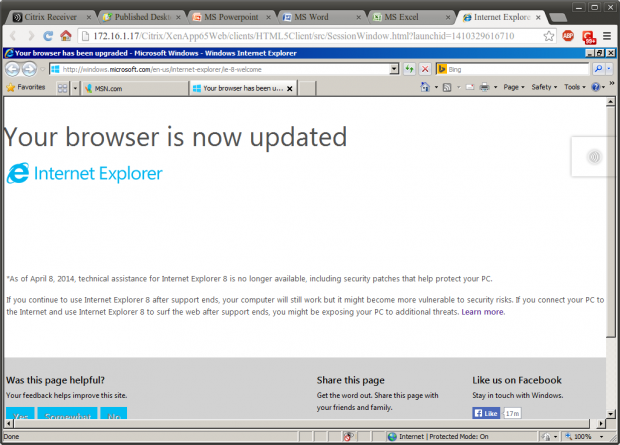The image size is (620, 445).
Task: Select MSN.com tab in IE
Action: pyautogui.click(x=135, y=89)
